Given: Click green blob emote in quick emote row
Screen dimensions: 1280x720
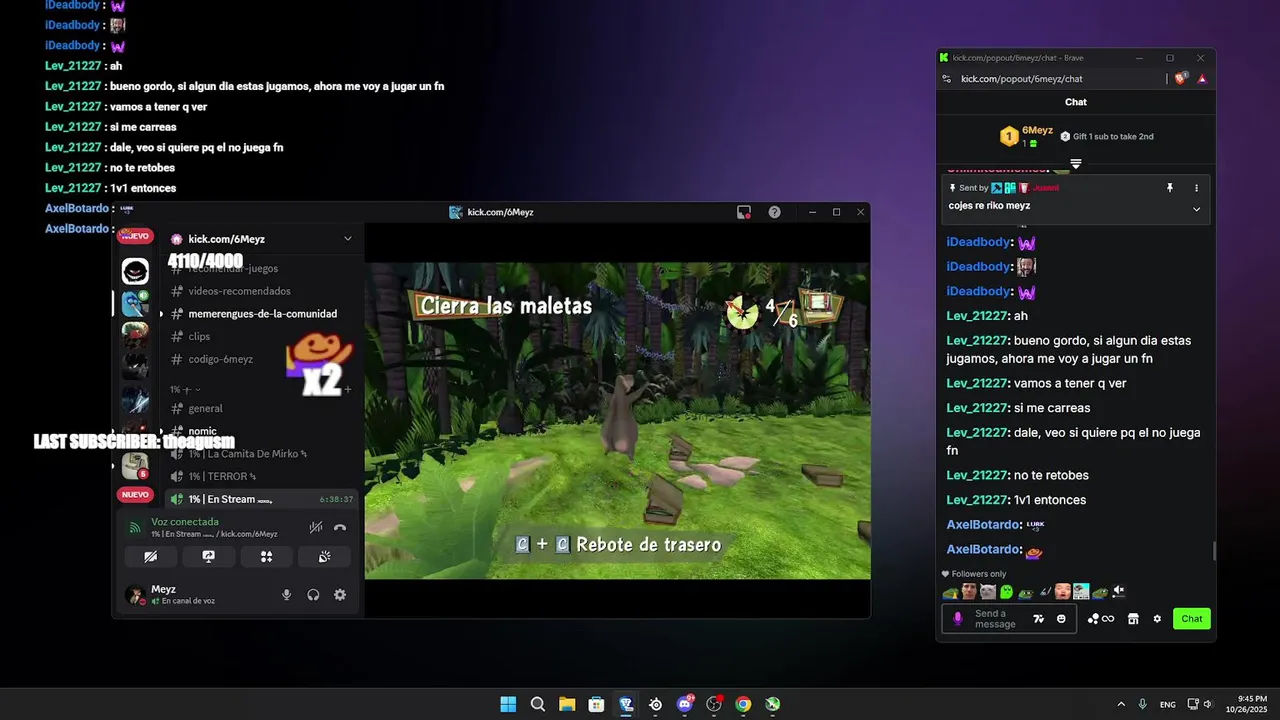Looking at the screenshot, I should 1006,591.
